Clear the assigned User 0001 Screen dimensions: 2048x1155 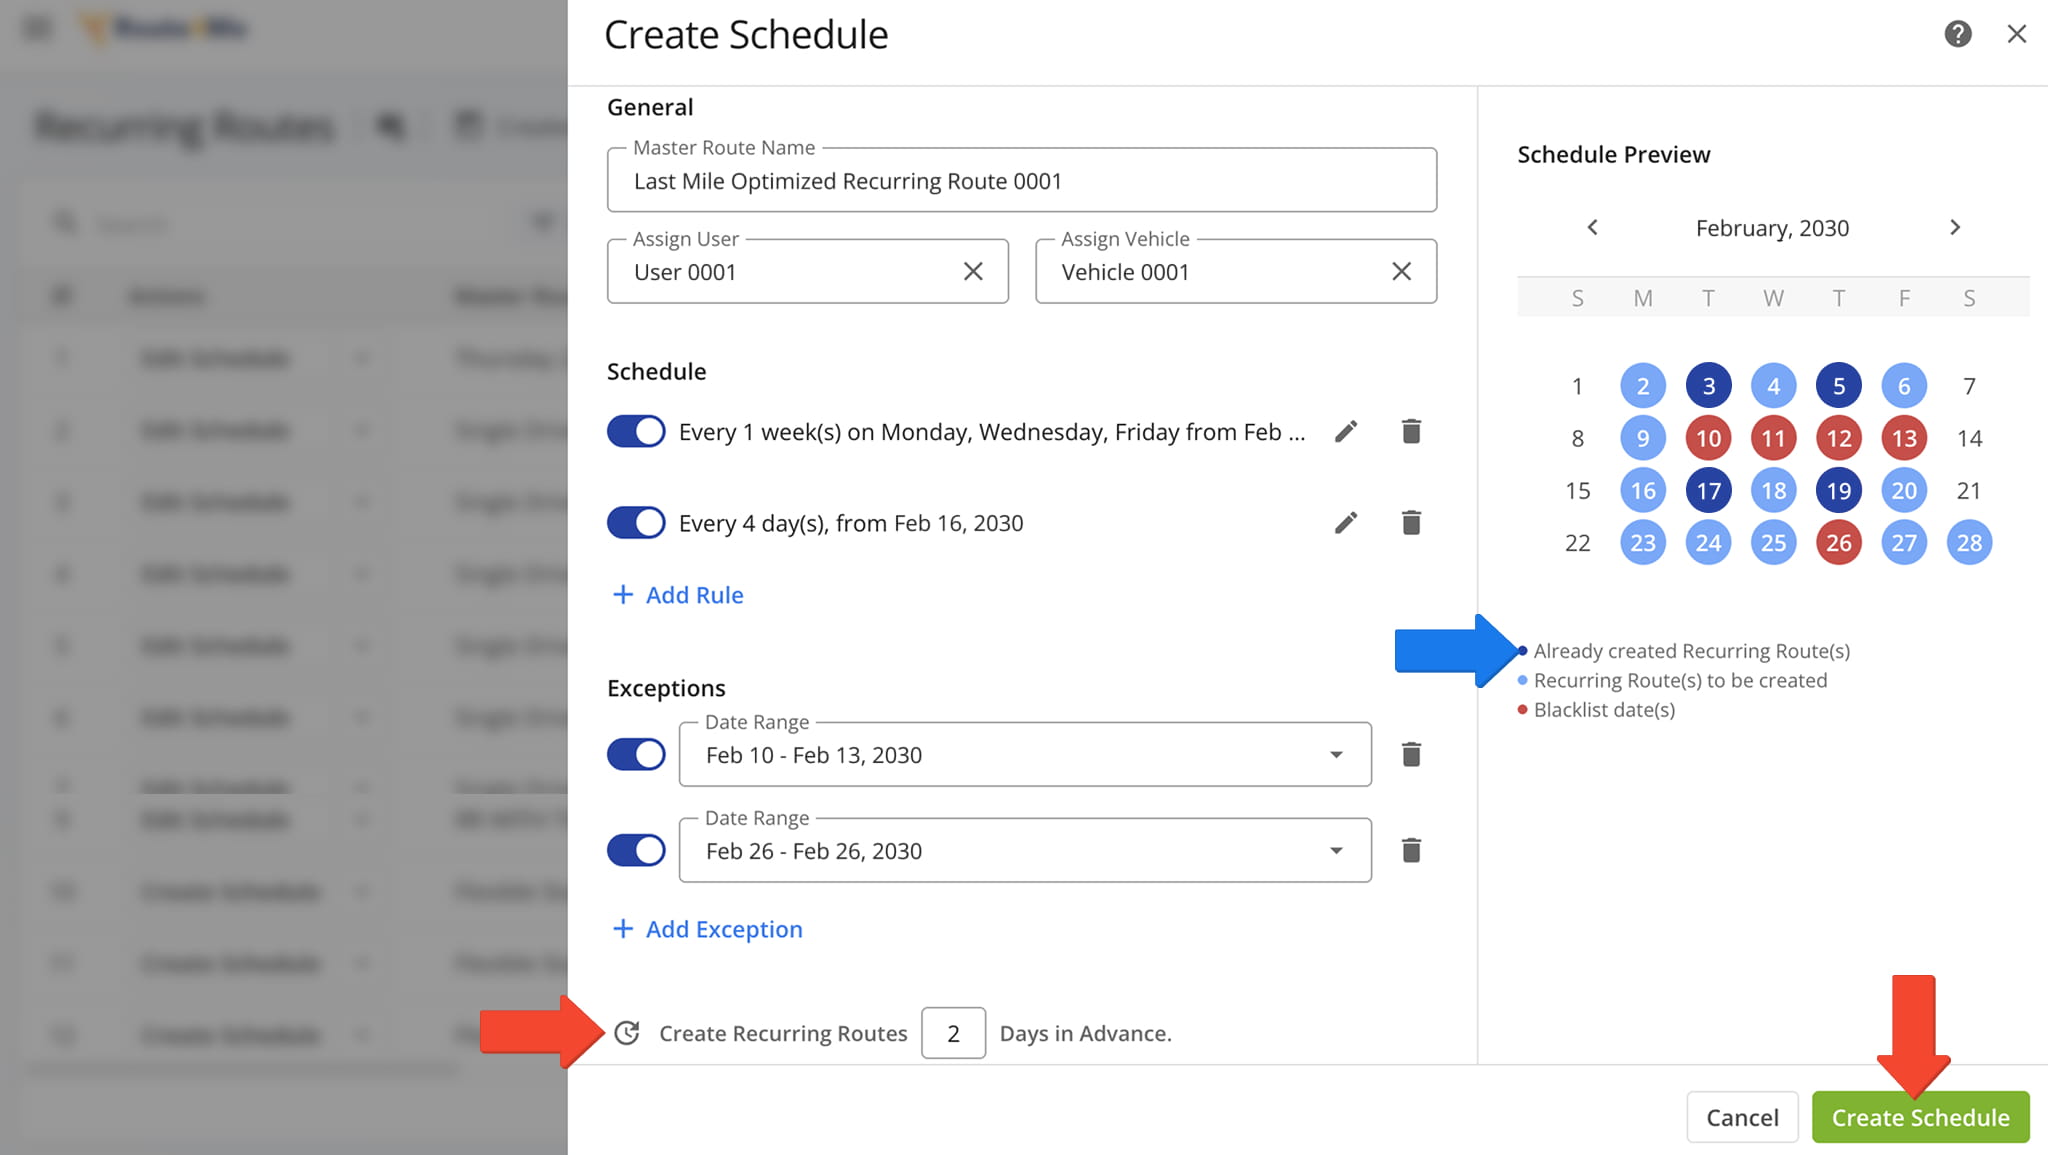(x=972, y=271)
